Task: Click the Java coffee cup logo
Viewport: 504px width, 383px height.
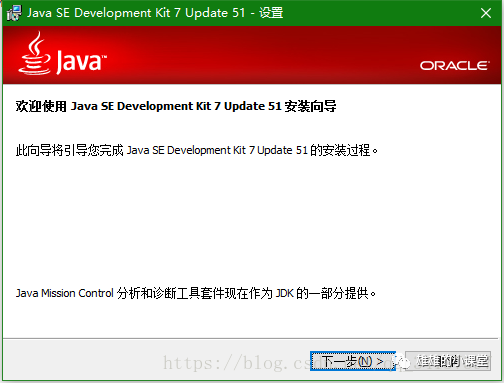Action: (x=35, y=53)
